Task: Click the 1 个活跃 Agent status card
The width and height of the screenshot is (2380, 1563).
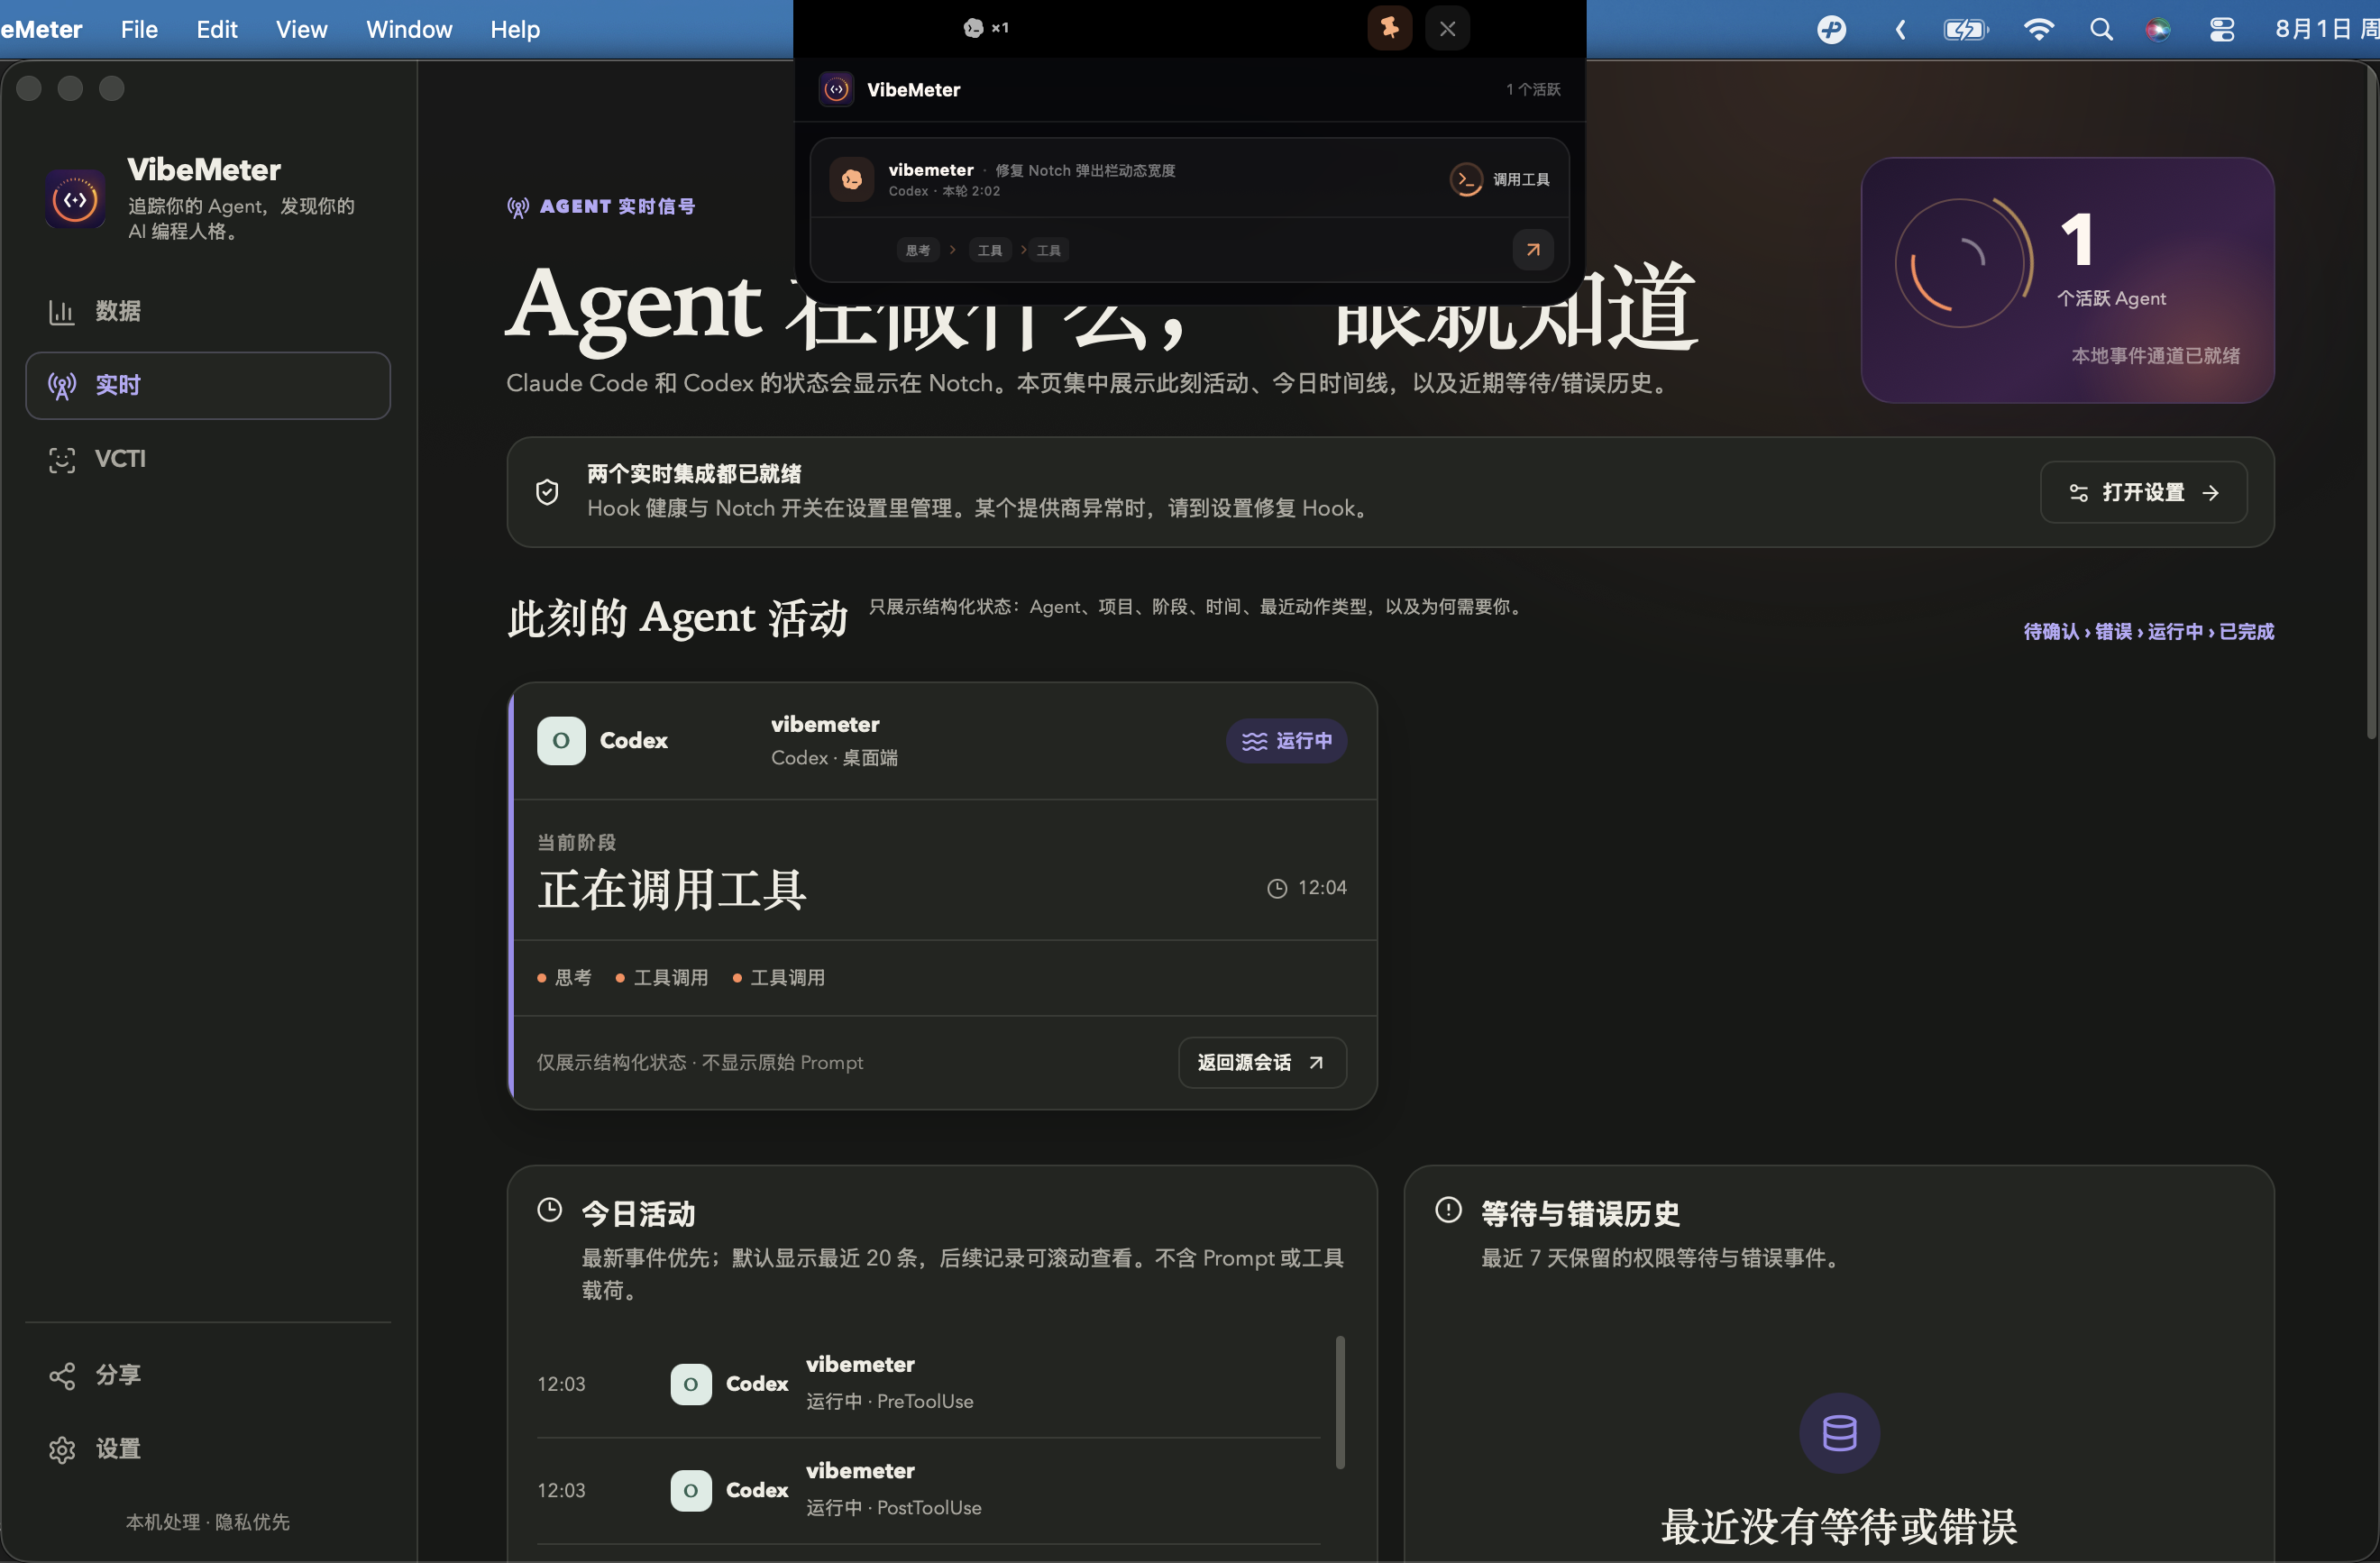Action: [2067, 280]
